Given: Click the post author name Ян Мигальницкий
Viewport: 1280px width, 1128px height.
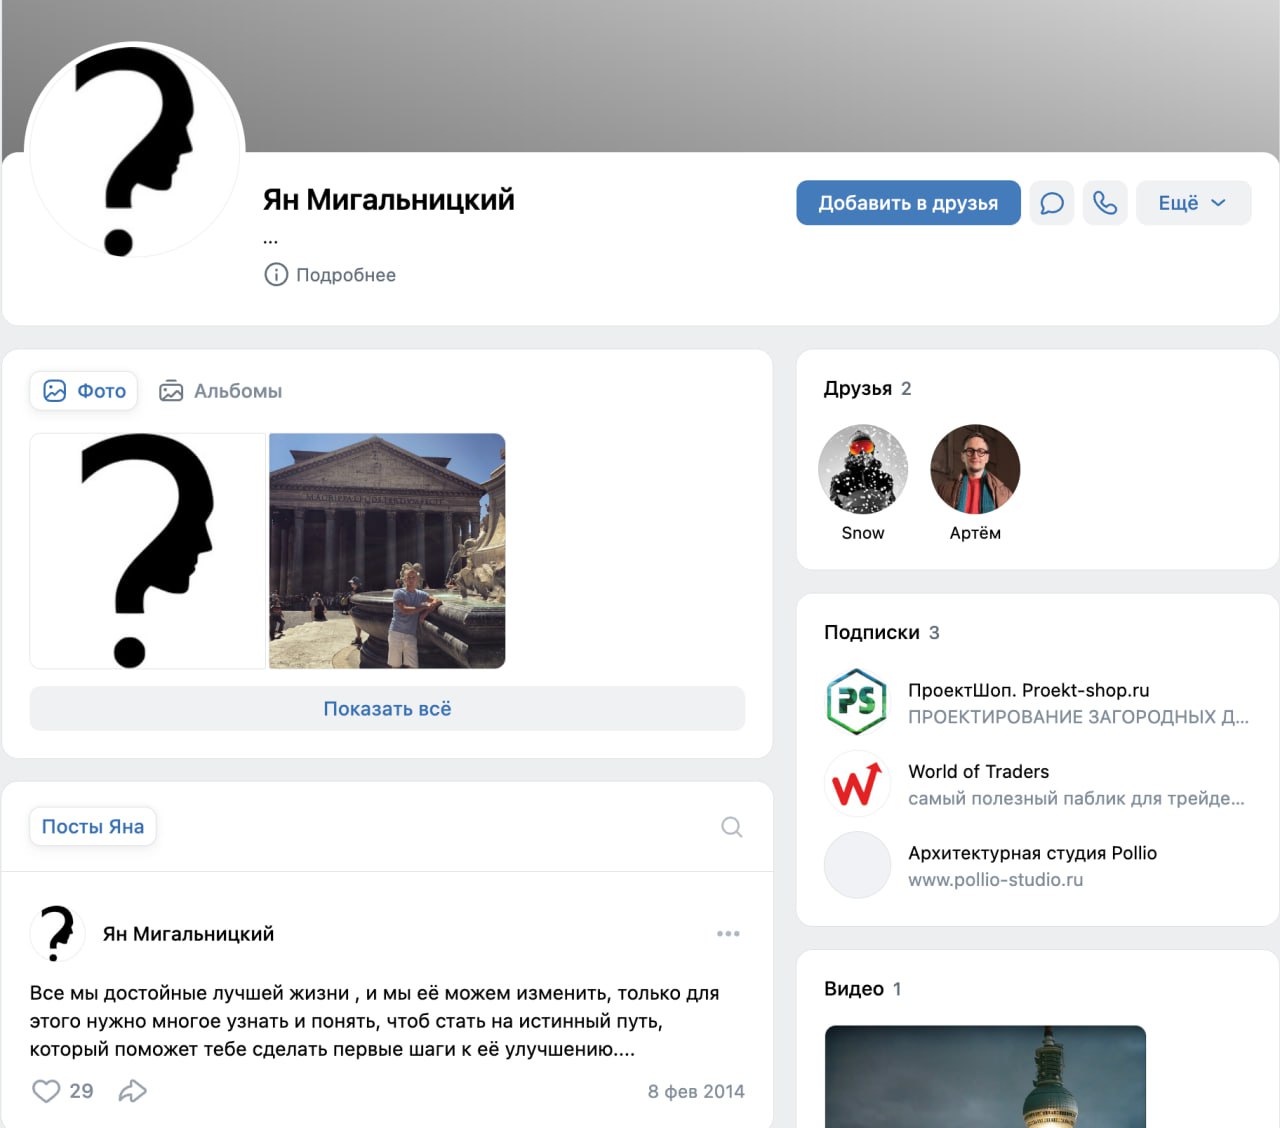Looking at the screenshot, I should pos(188,934).
